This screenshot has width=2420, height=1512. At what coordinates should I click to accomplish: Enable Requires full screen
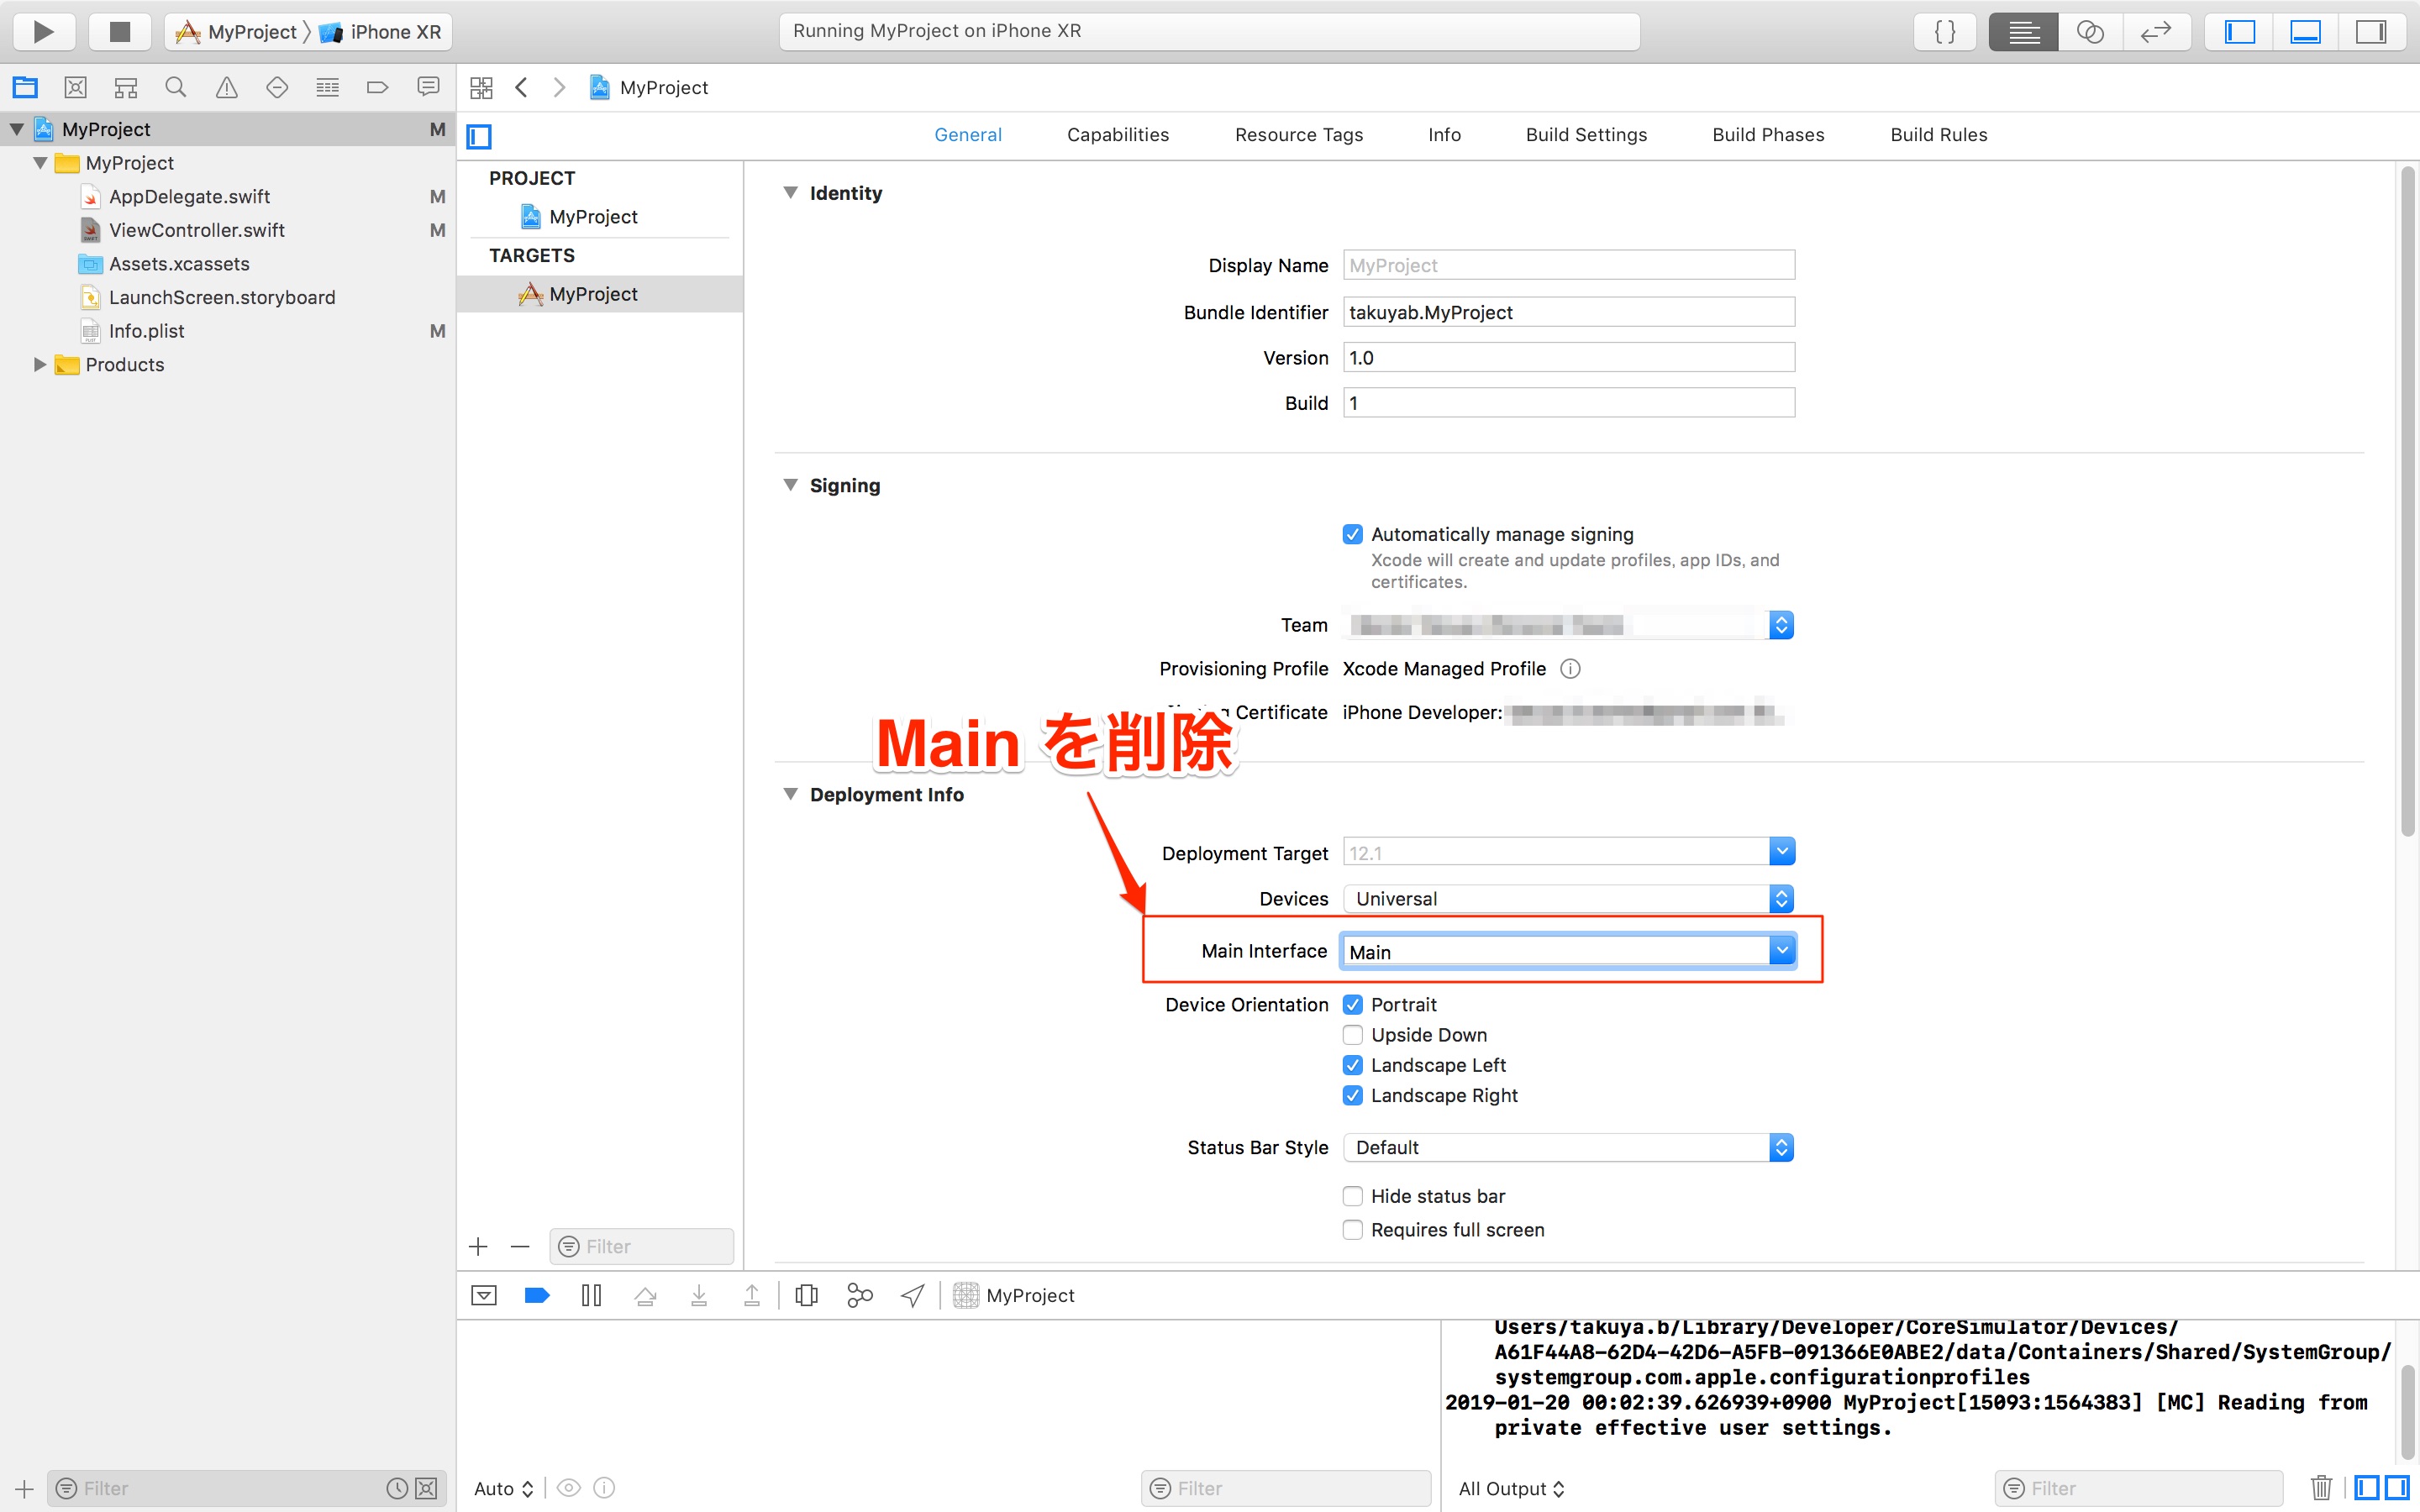[1353, 1230]
